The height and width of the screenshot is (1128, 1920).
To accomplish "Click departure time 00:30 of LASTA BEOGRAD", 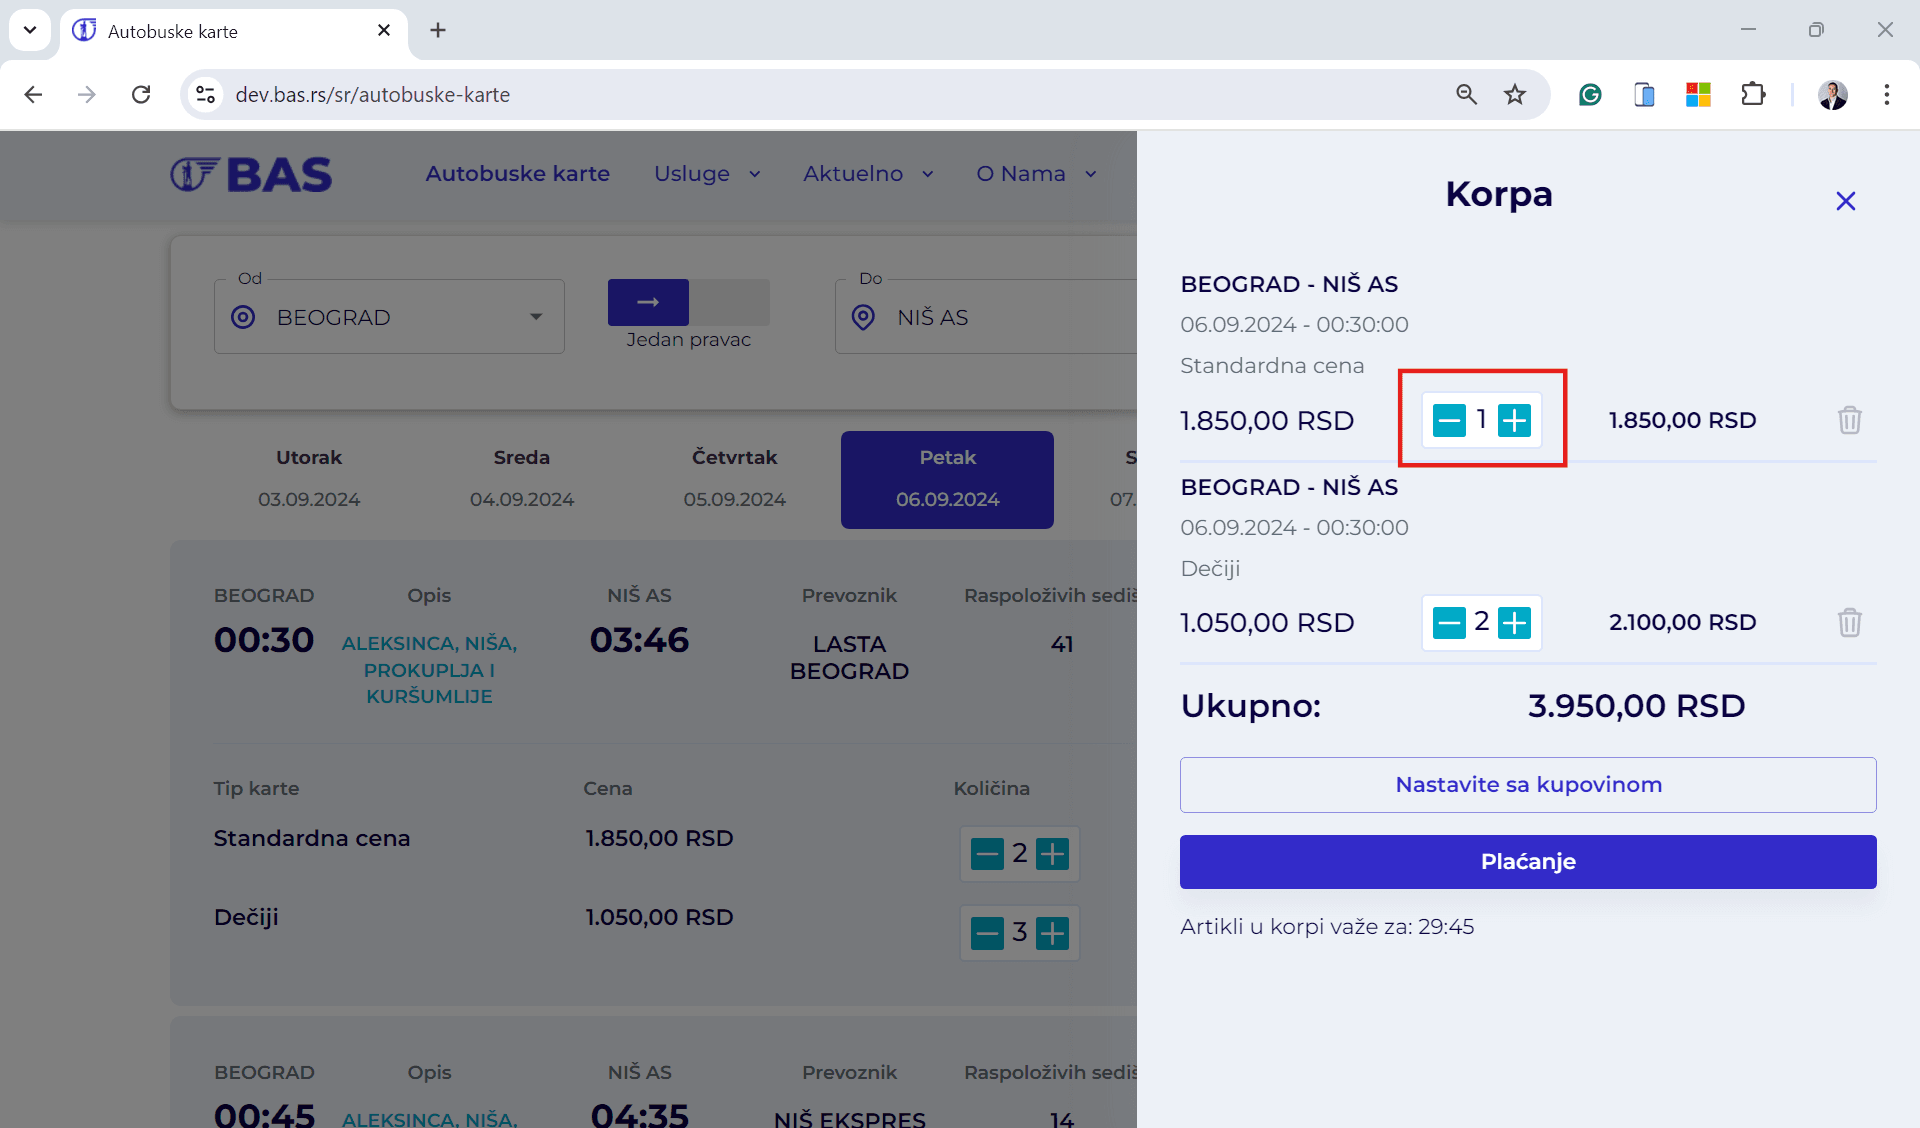I will [264, 640].
